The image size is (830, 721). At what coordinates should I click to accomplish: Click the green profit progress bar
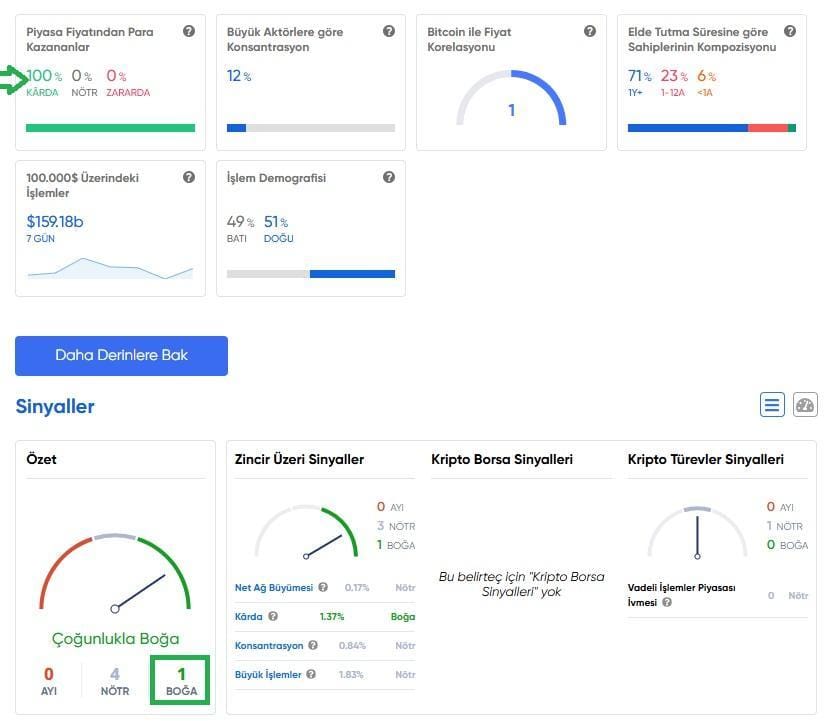coord(110,128)
